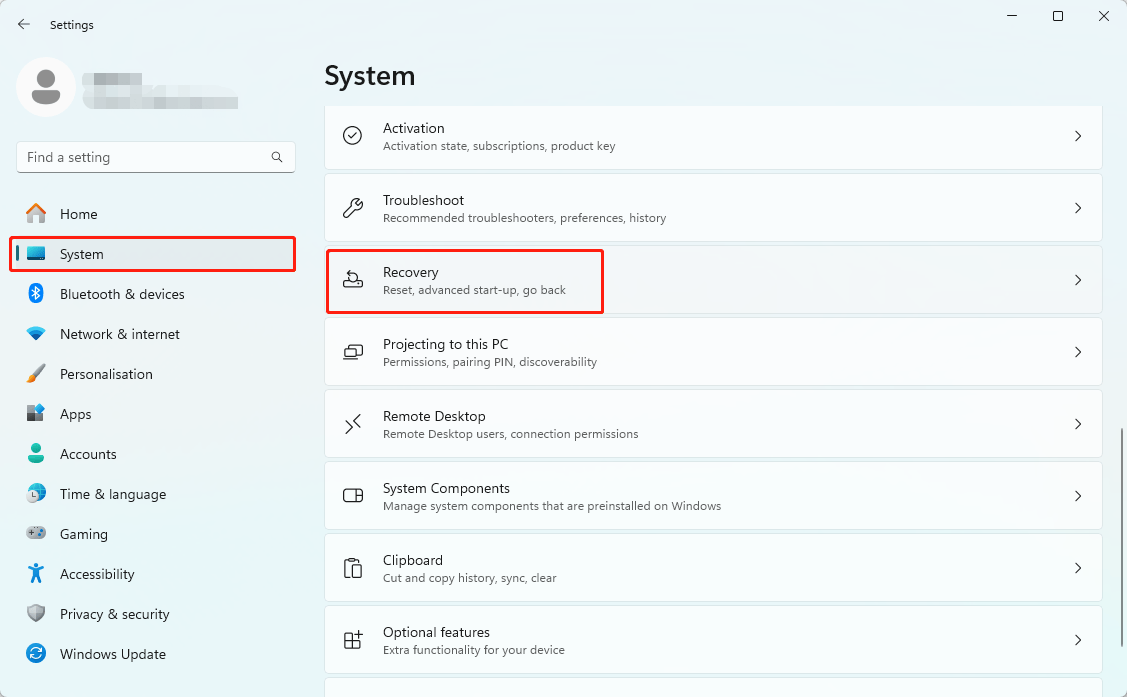Select Accounts in the sidebar
This screenshot has width=1127, height=697.
[x=88, y=454]
